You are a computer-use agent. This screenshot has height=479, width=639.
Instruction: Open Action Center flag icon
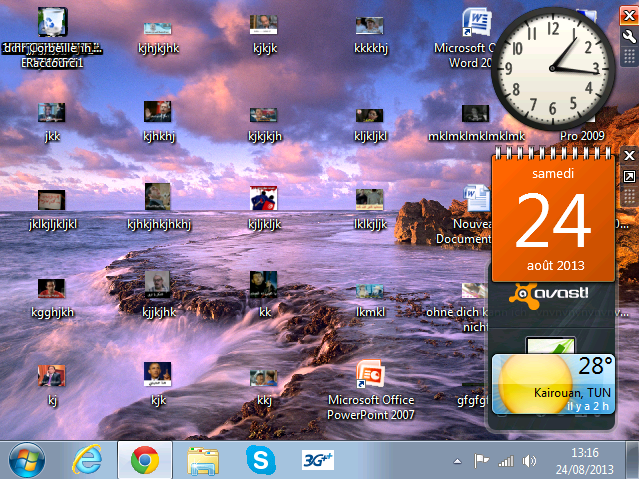(x=481, y=461)
